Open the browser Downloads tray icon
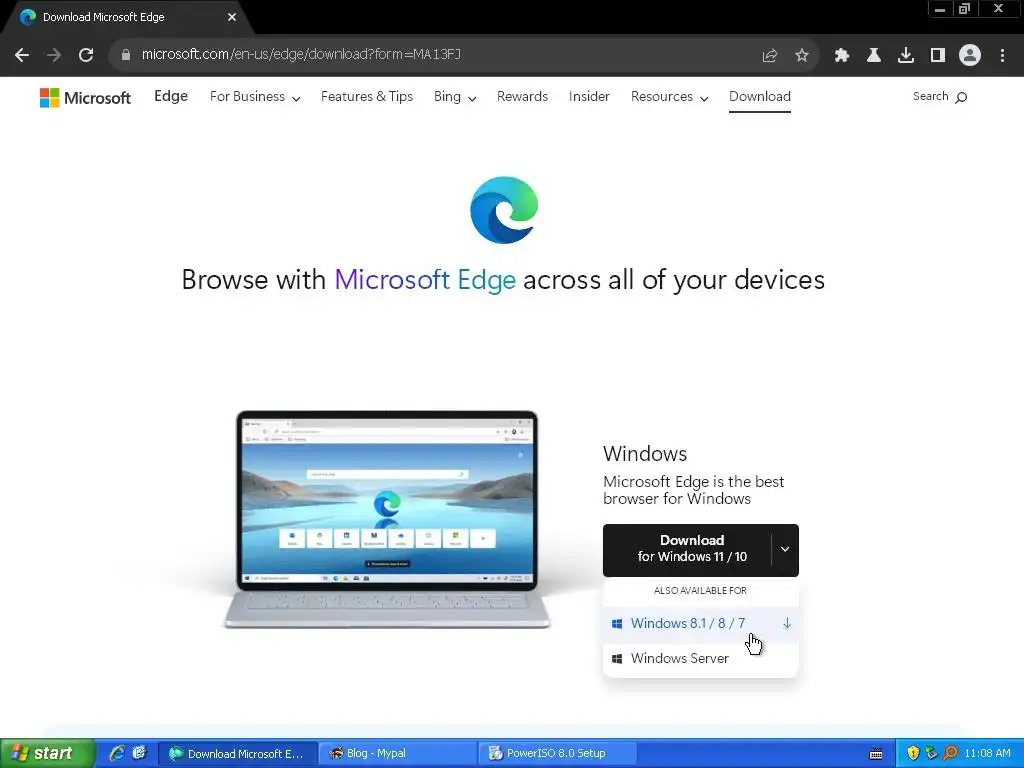1024x768 pixels. tap(906, 55)
